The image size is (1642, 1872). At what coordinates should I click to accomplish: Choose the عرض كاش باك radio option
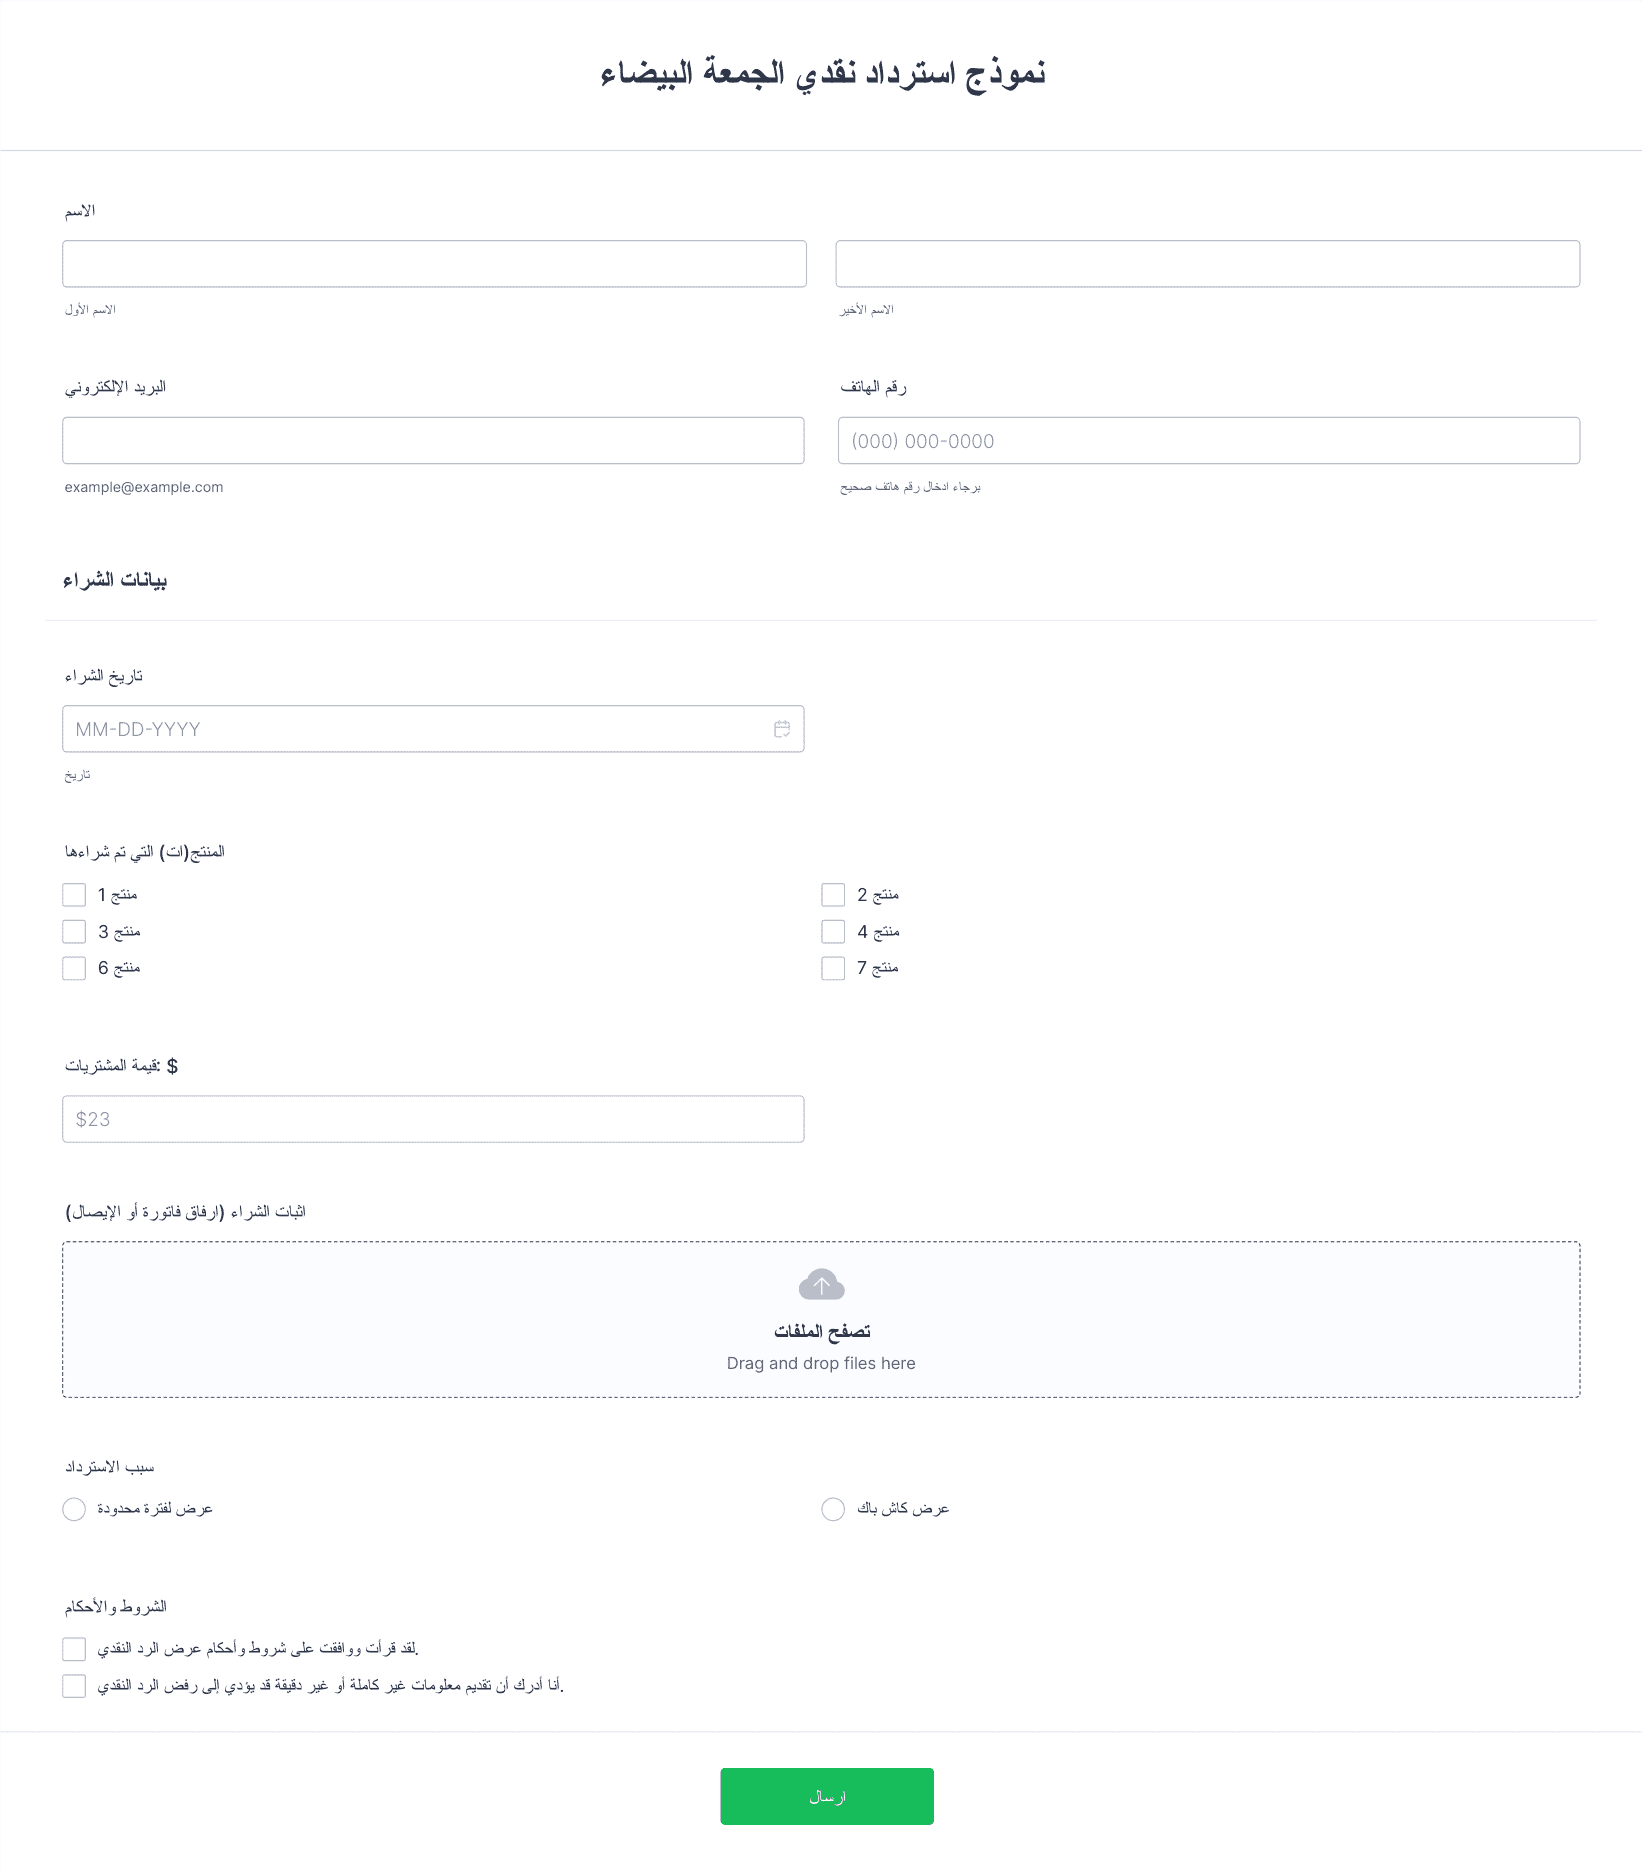pos(833,1509)
